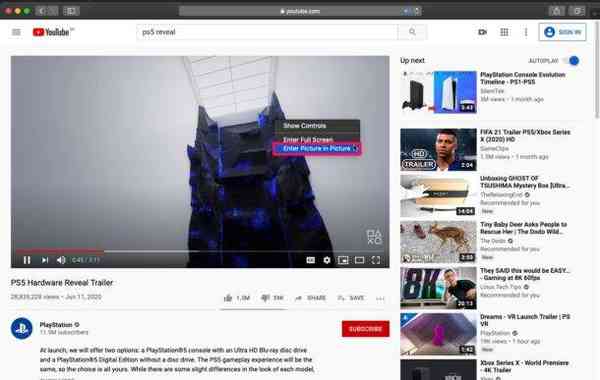Viewport: 600px width, 380px height.
Task: Open the create video camera icon
Action: (483, 32)
